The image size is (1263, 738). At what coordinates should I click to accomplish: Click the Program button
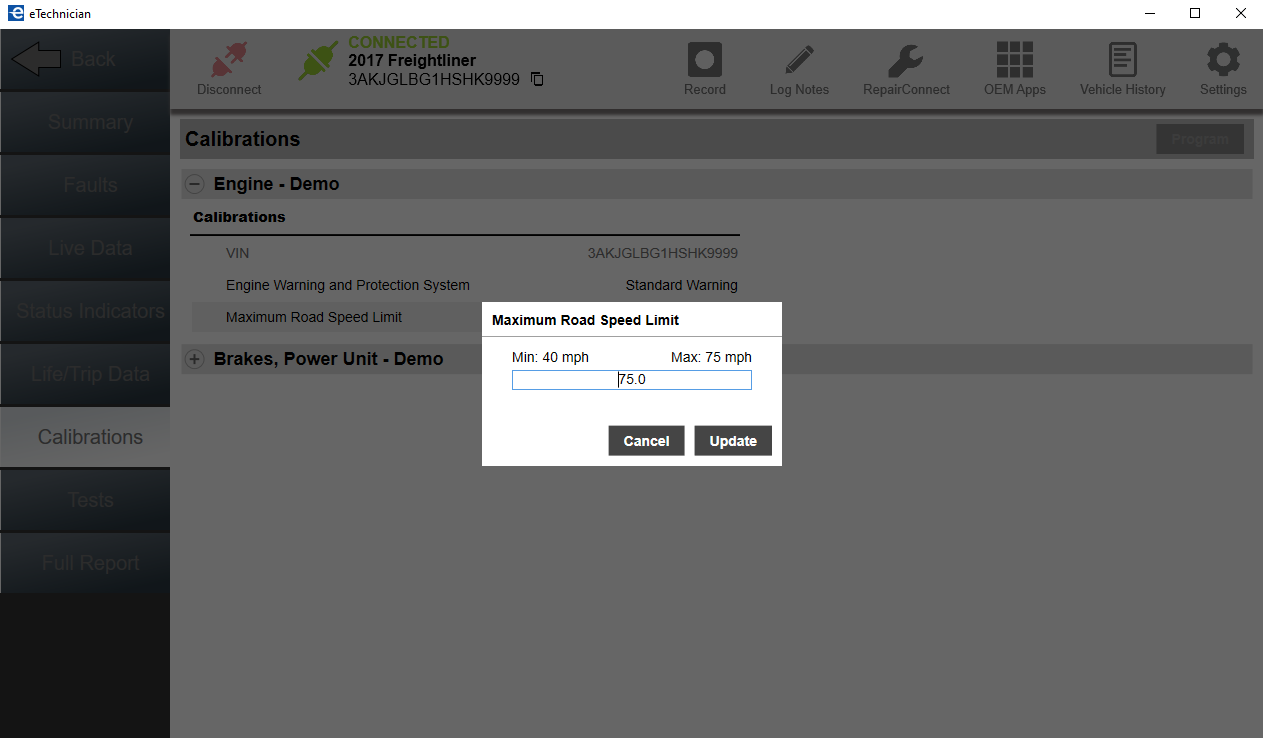(1199, 139)
